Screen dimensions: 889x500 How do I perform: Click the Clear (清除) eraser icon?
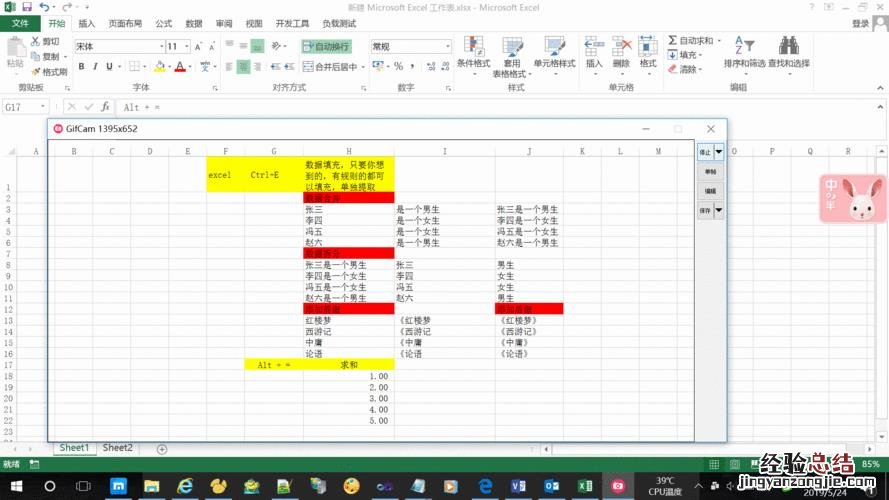[x=672, y=69]
